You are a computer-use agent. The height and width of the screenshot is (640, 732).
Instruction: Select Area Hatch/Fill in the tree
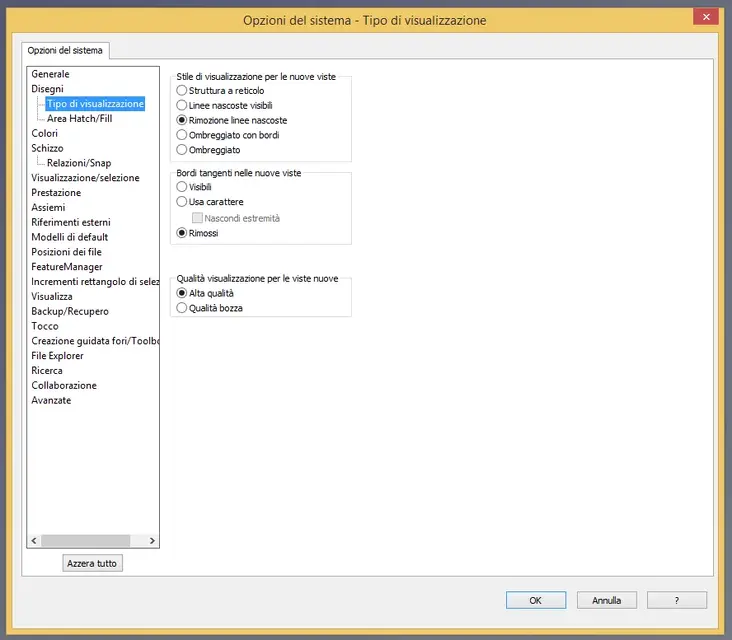tap(80, 118)
